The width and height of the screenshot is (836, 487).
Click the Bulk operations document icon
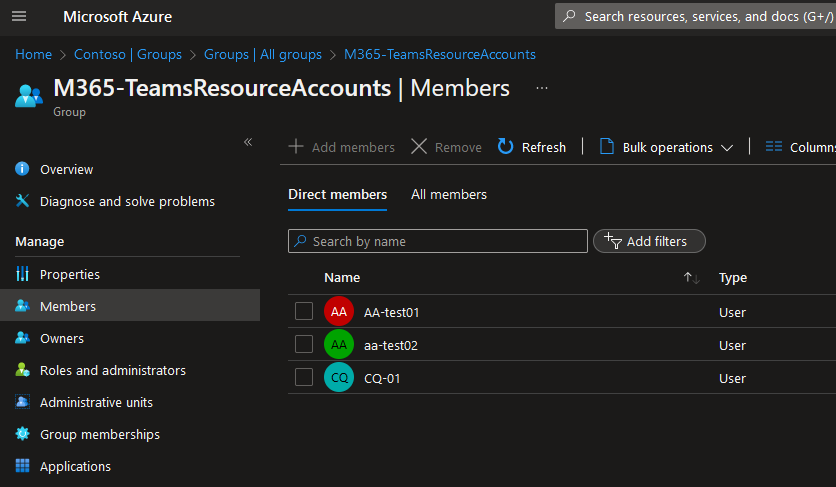pyautogui.click(x=607, y=147)
